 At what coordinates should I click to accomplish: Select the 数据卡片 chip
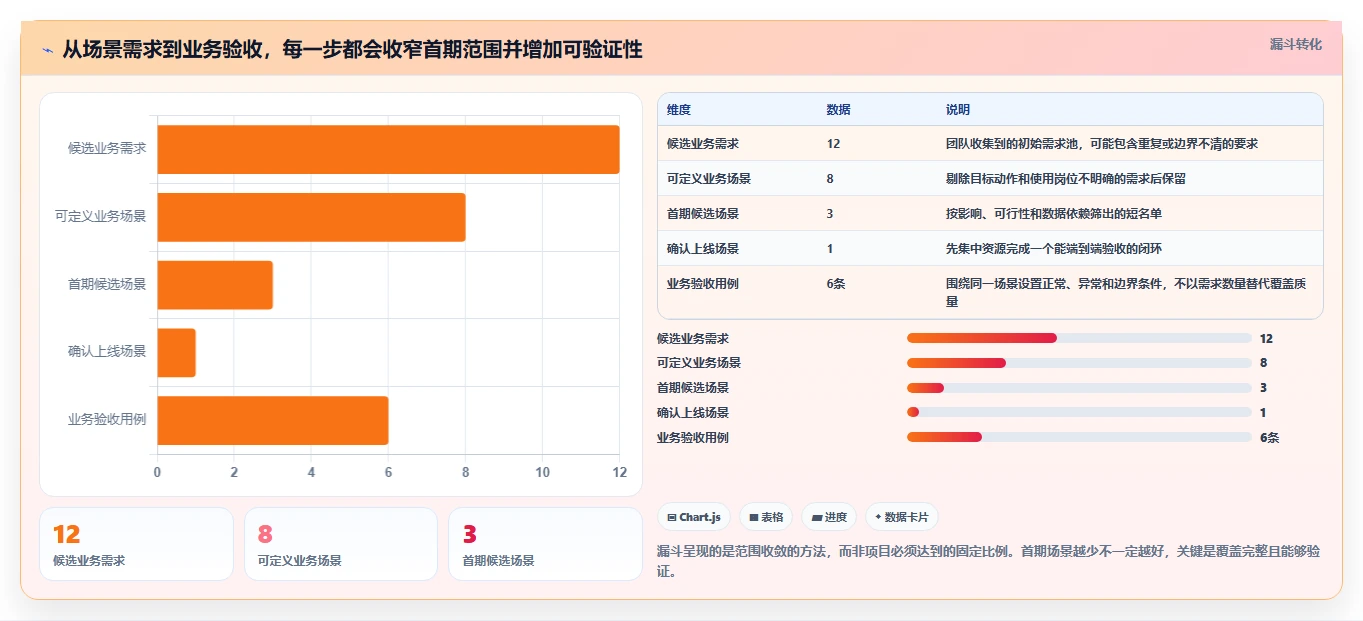coord(902,517)
